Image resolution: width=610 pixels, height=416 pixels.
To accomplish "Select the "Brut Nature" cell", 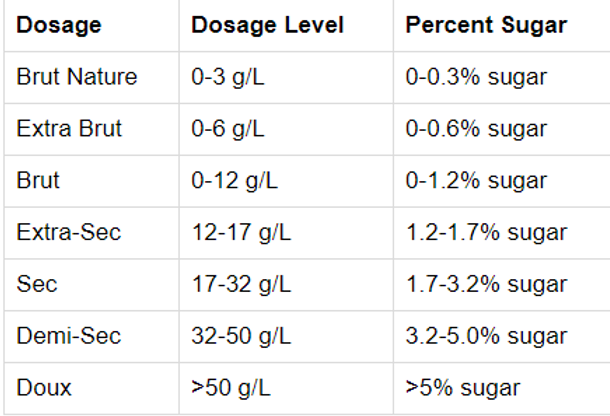I will (77, 77).
